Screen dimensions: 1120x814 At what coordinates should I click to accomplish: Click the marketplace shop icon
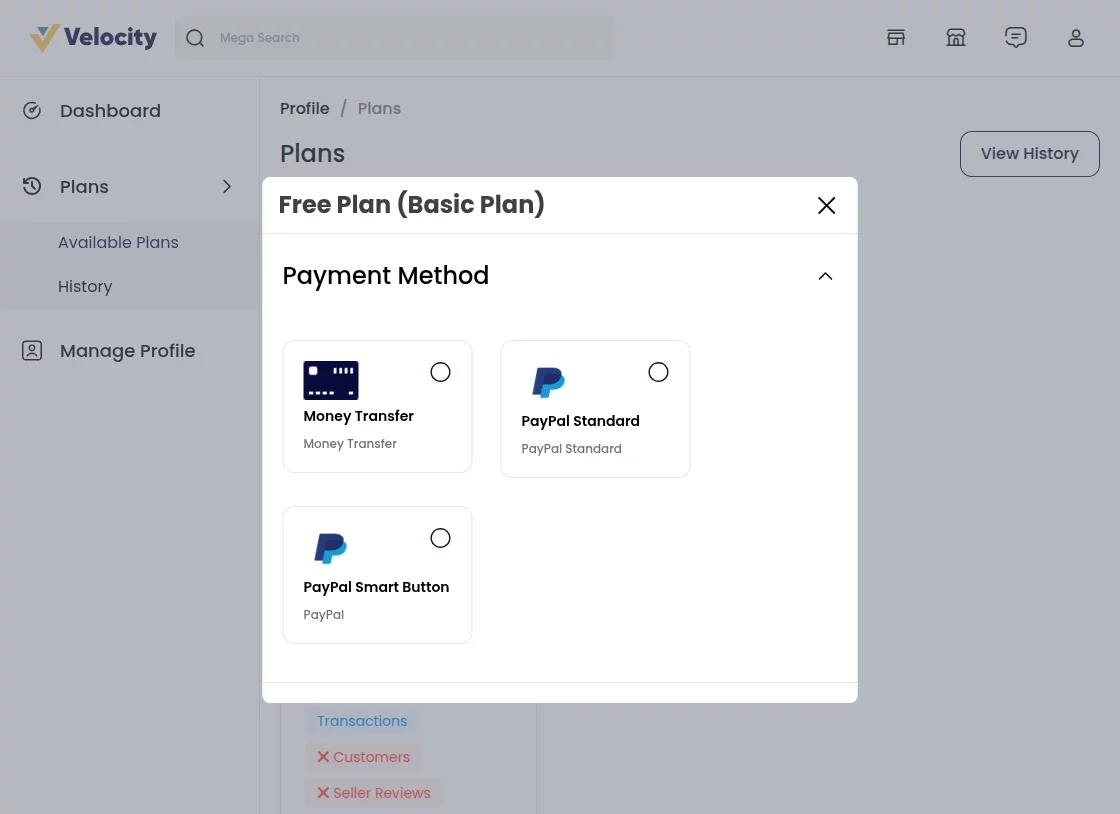click(x=956, y=37)
